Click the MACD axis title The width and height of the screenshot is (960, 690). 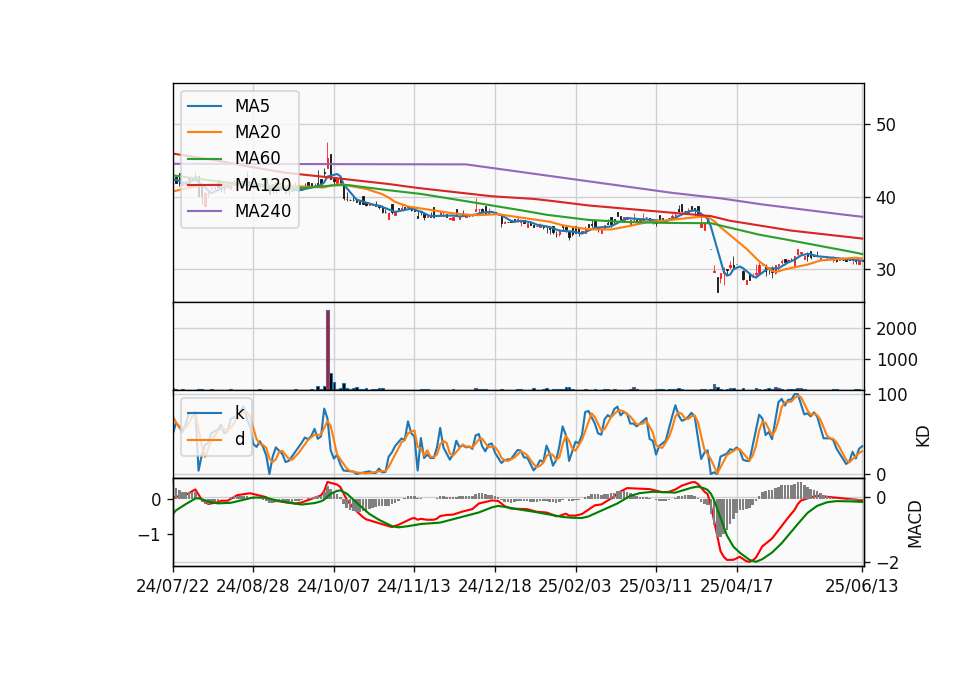click(x=915, y=524)
